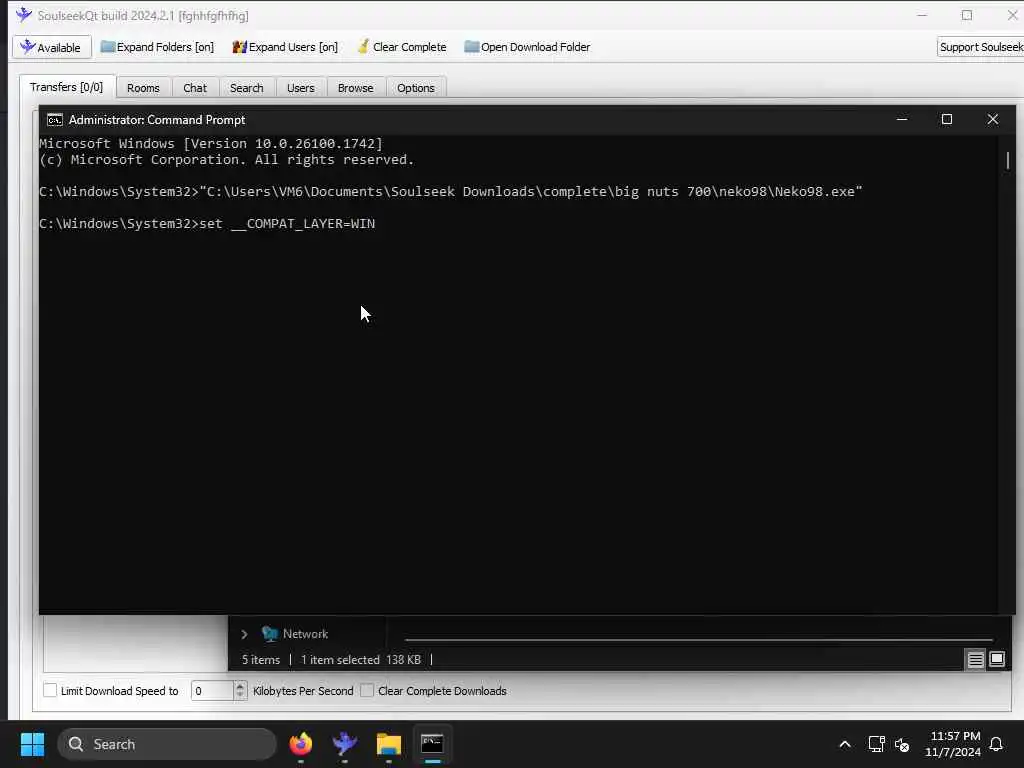This screenshot has height=768, width=1024.
Task: Minimize the Command Prompt window
Action: pyautogui.click(x=902, y=120)
